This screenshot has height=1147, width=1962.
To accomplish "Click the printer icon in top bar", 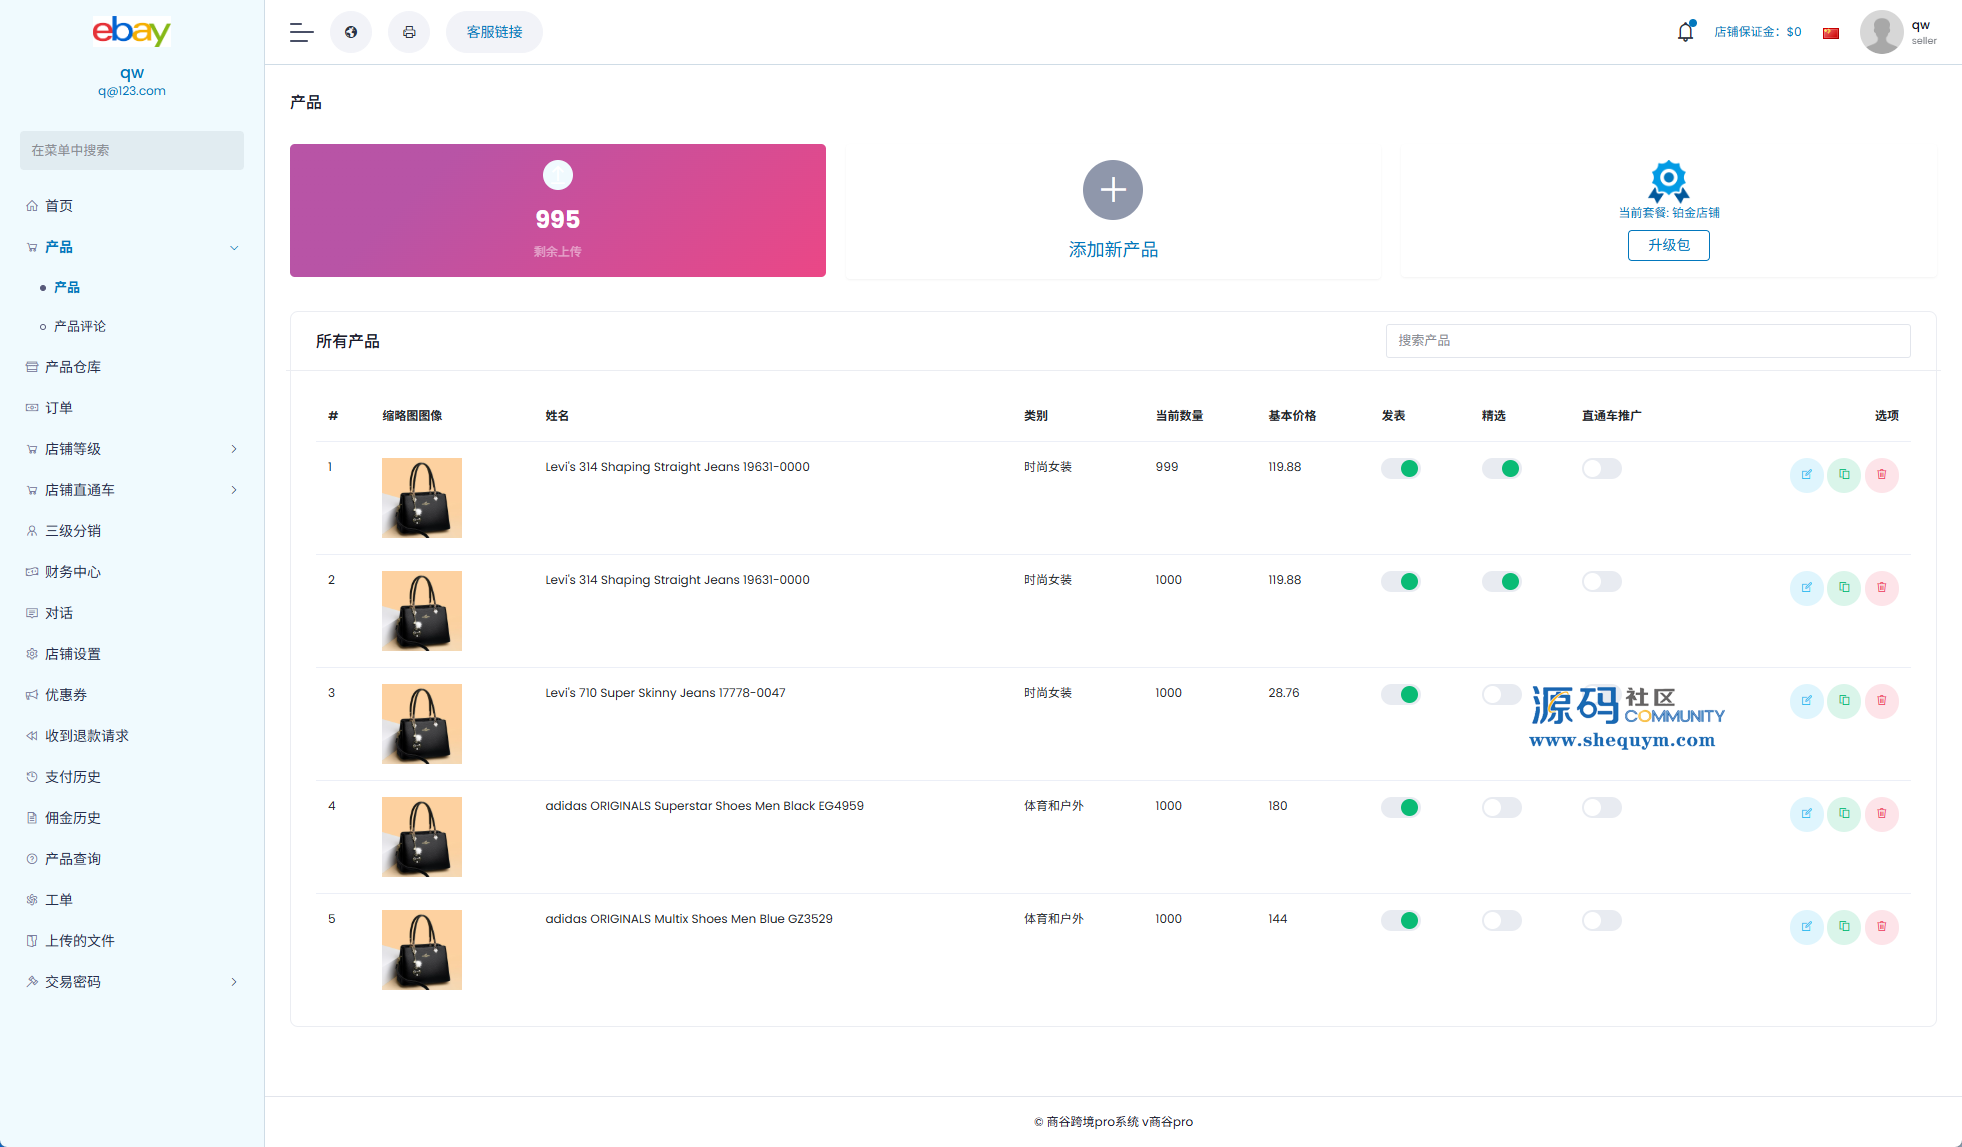I will [409, 32].
